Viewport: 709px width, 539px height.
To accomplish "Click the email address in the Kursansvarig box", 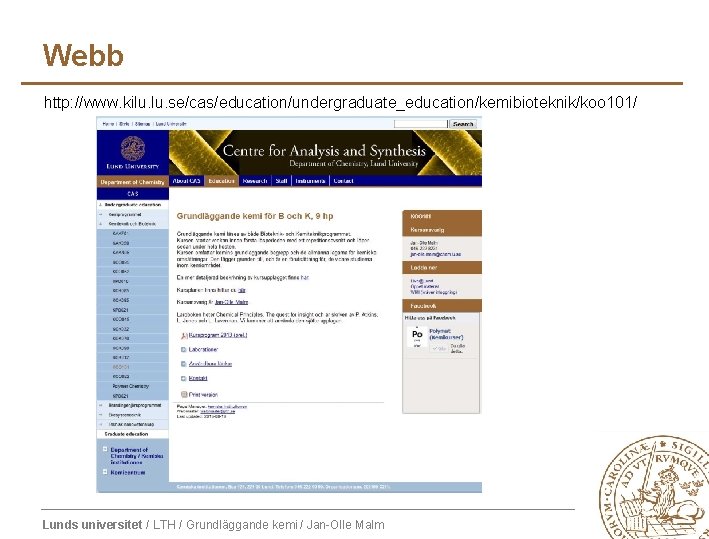I will tap(435, 254).
